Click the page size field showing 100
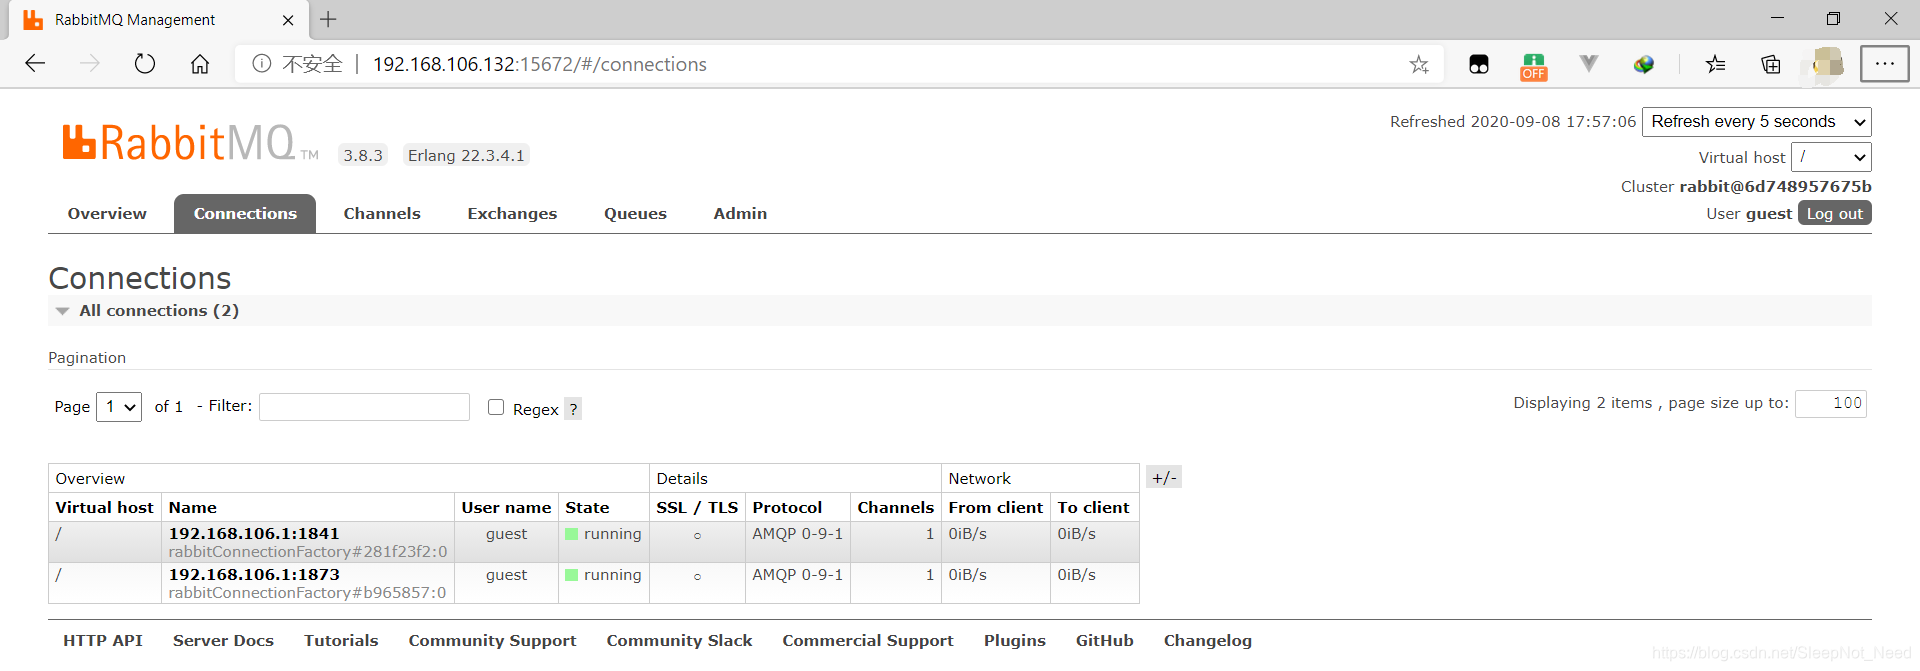Viewport: 1920px width, 671px height. [1831, 404]
